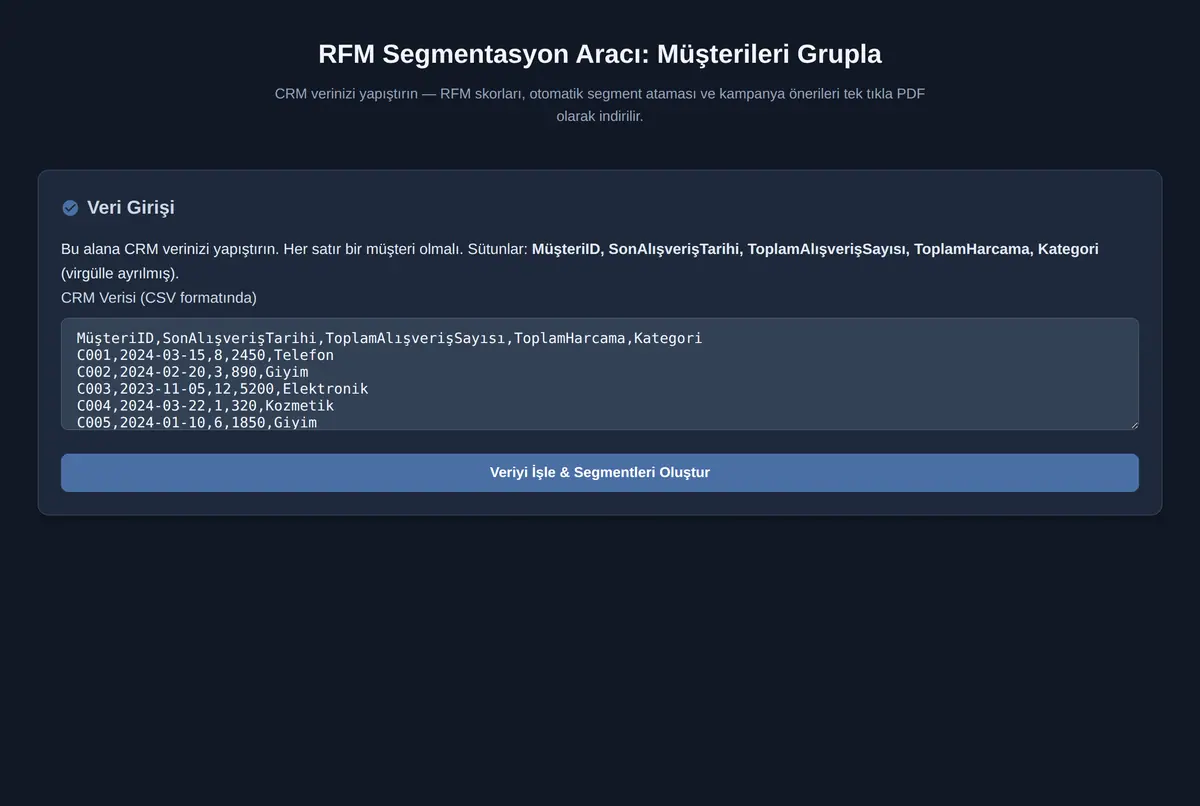Click the C003 Elektronik data row

click(222, 389)
